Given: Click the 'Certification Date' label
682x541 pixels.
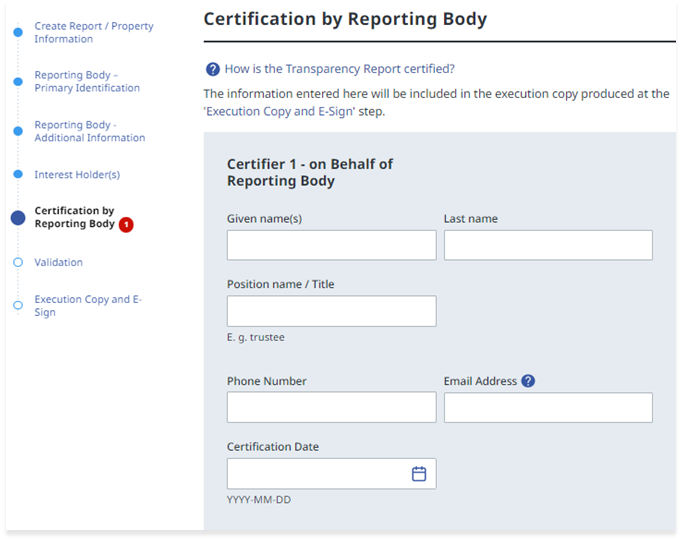Looking at the screenshot, I should (273, 447).
